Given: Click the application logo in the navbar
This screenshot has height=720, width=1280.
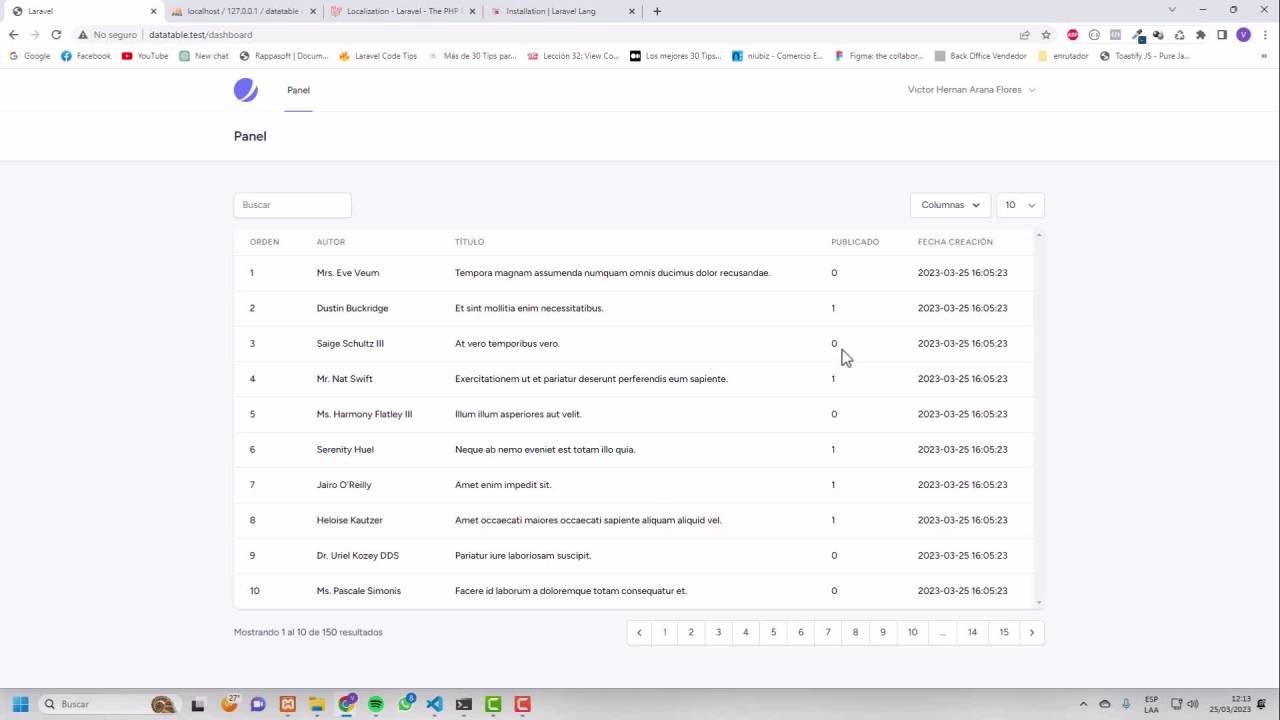Looking at the screenshot, I should (245, 90).
